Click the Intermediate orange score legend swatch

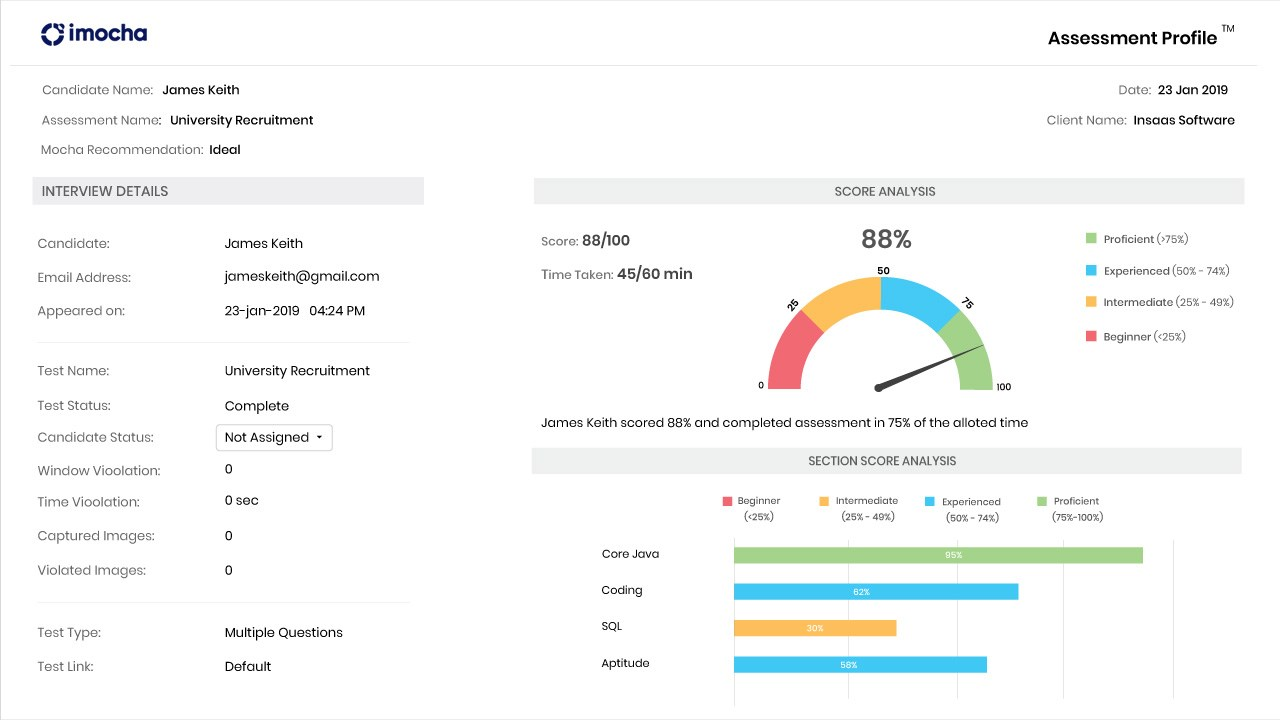(1091, 302)
